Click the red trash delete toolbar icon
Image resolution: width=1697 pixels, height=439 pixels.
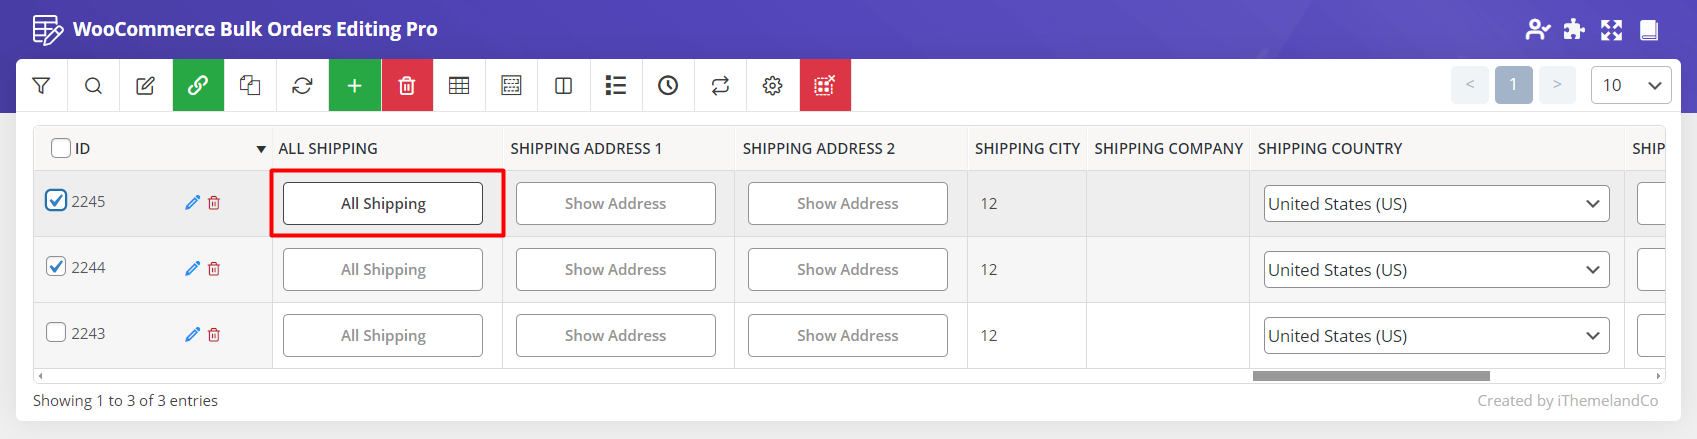407,86
